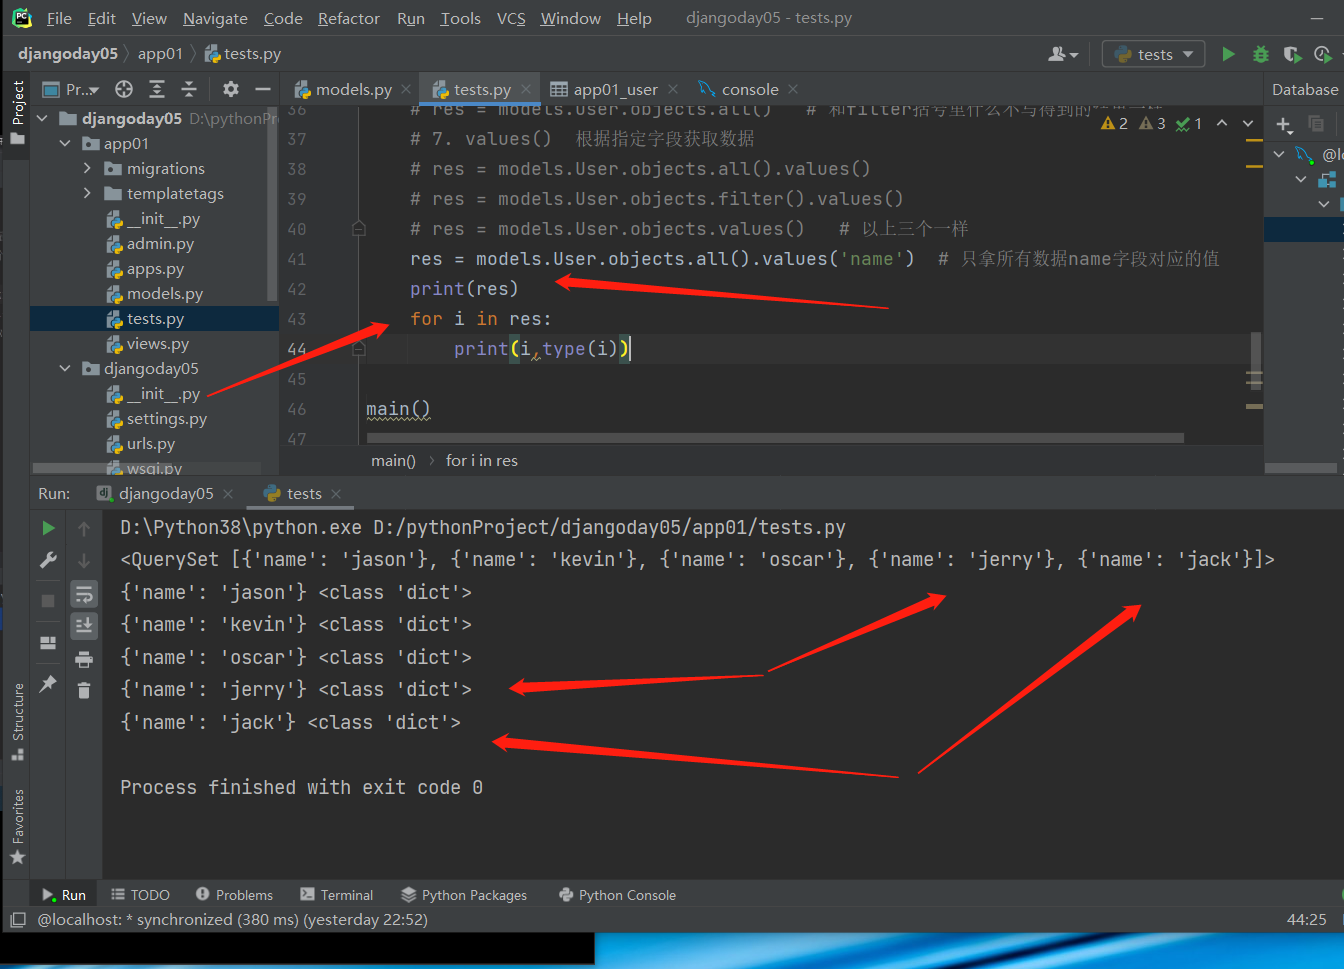Close the tests.py editor tab
The height and width of the screenshot is (969, 1344).
coord(526,89)
